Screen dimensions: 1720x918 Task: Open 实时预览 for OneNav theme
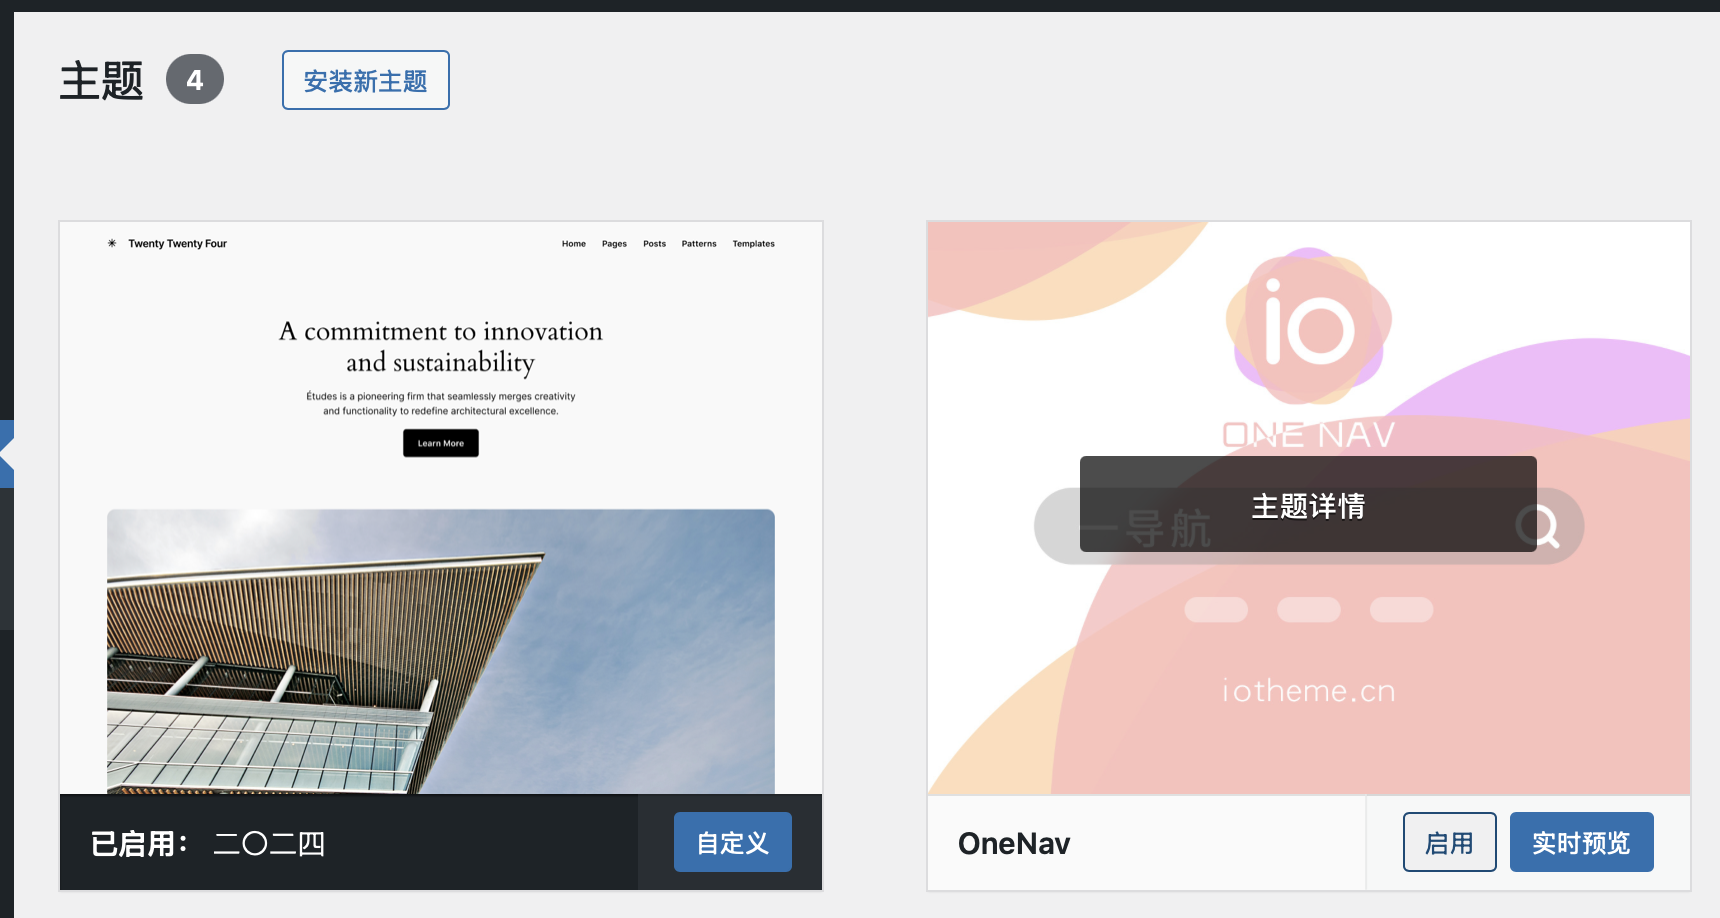click(x=1582, y=842)
